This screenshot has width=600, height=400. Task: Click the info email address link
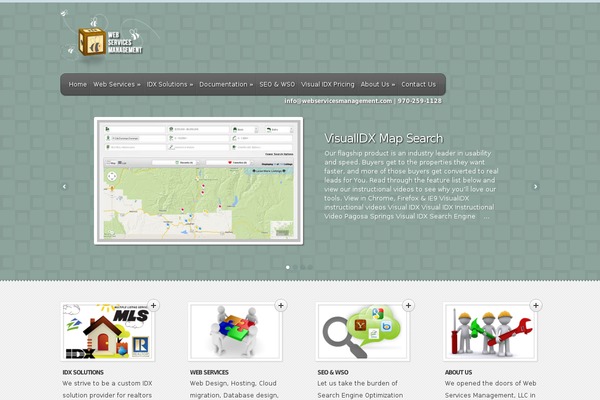338,101
